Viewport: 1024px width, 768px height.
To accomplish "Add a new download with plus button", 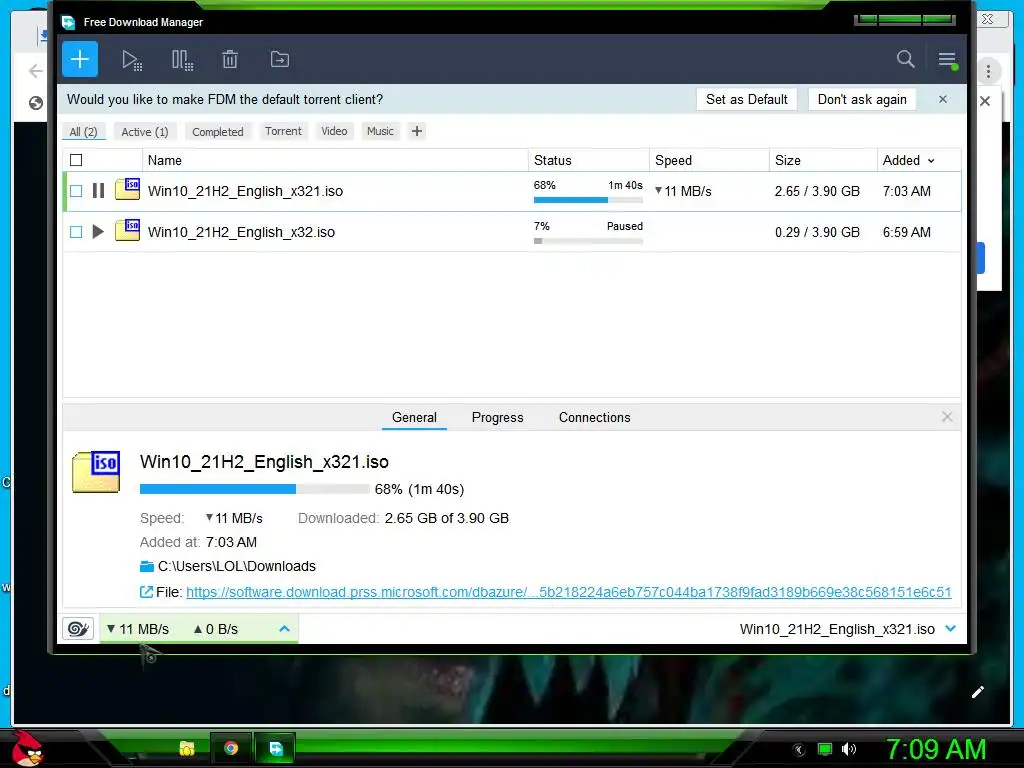I will tap(80, 59).
